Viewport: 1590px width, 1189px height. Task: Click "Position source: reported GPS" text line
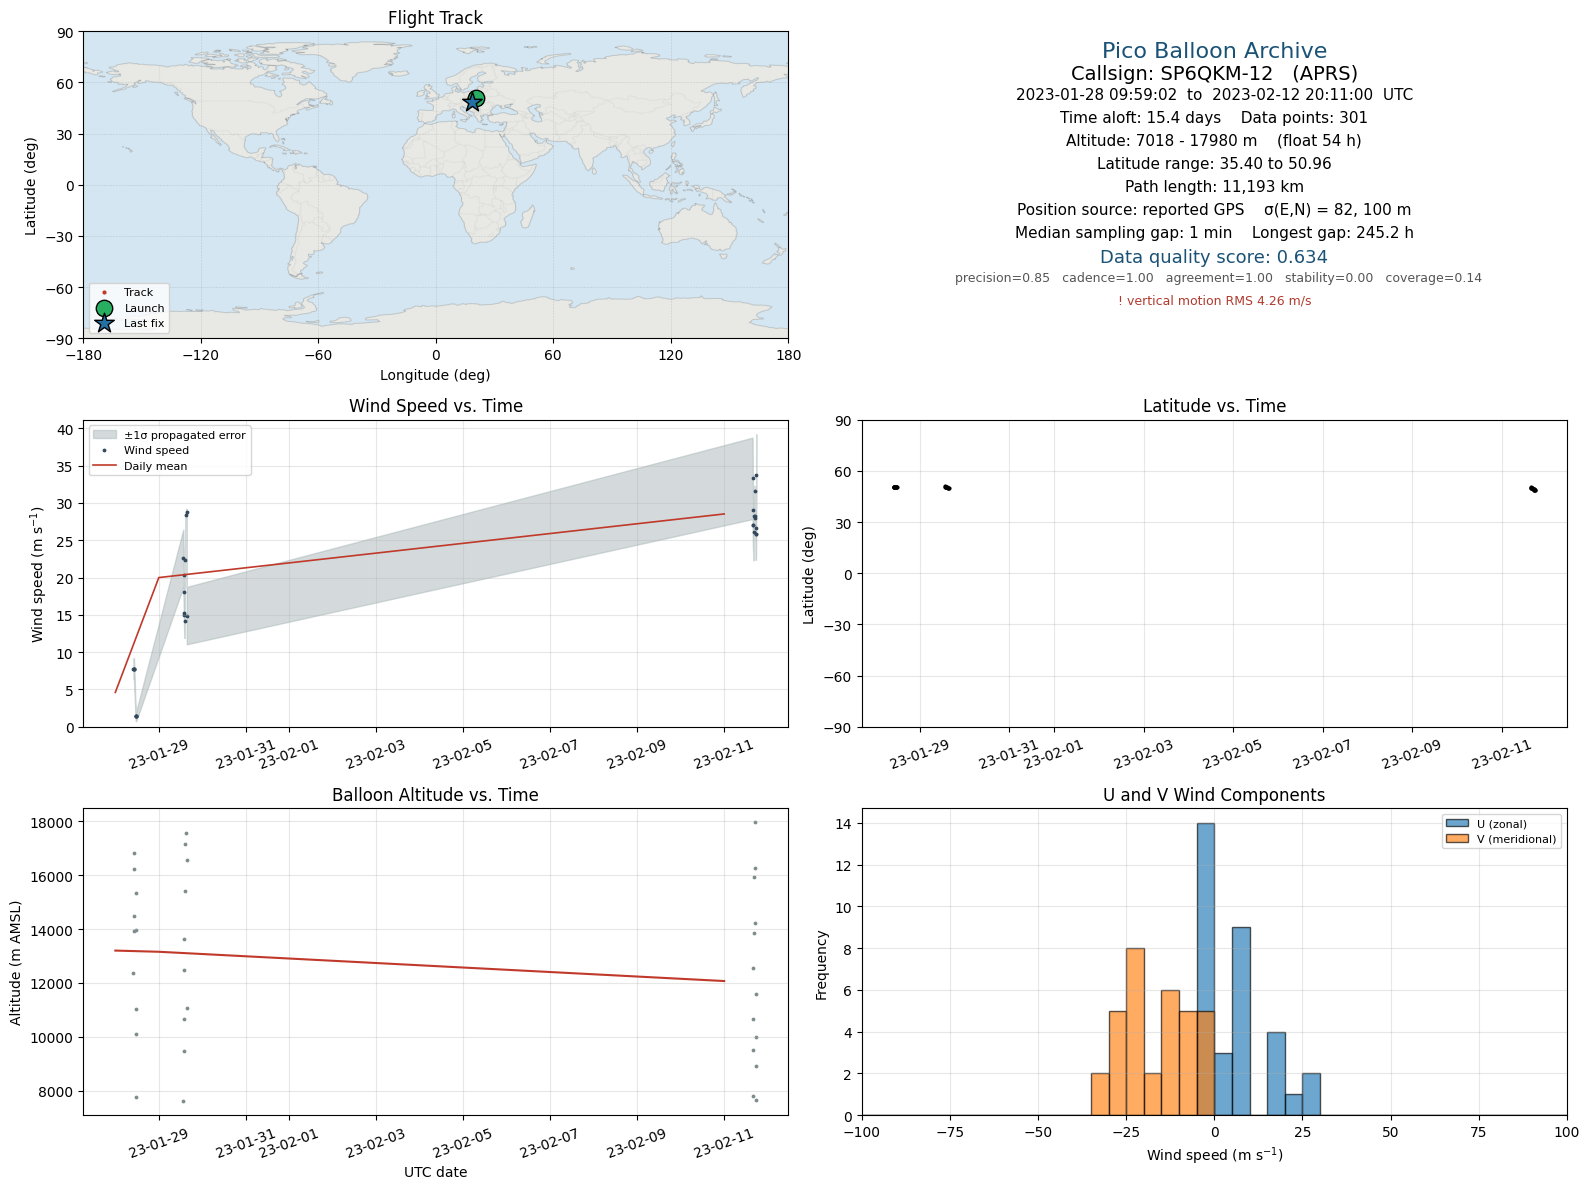tap(1214, 210)
